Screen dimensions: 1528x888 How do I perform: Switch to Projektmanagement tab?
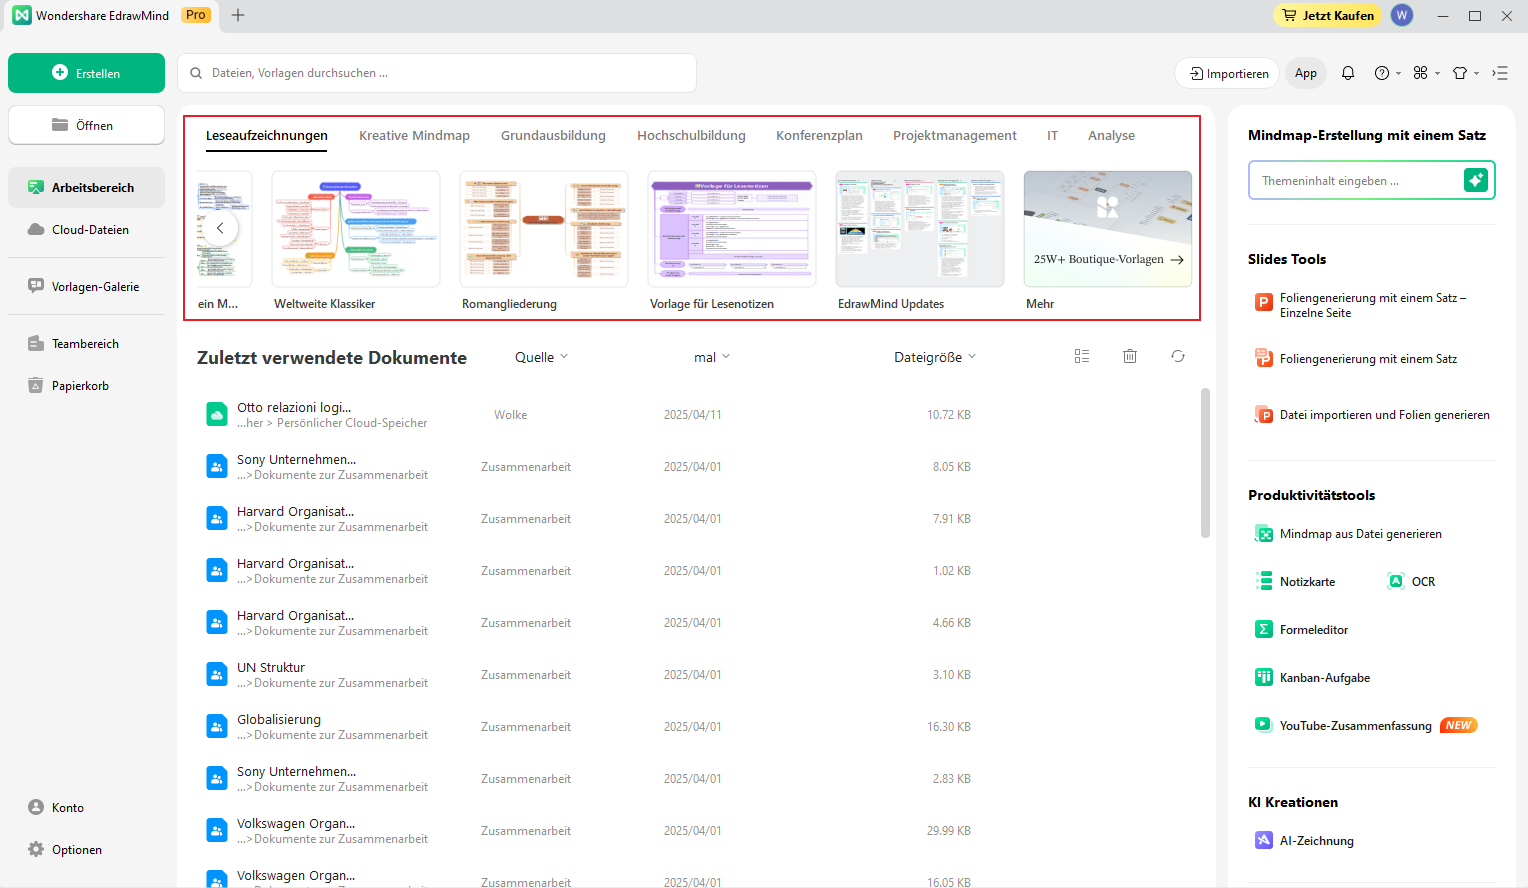pos(955,136)
